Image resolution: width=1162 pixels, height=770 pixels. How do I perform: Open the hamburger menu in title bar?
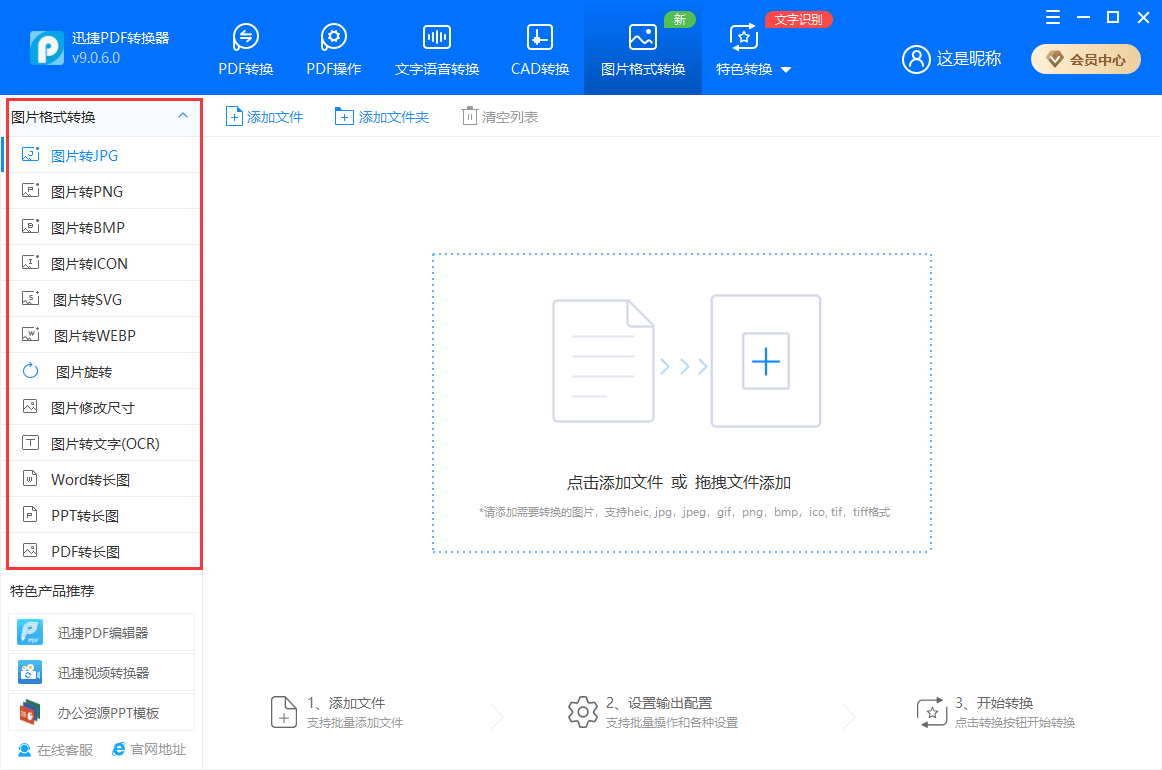1053,17
